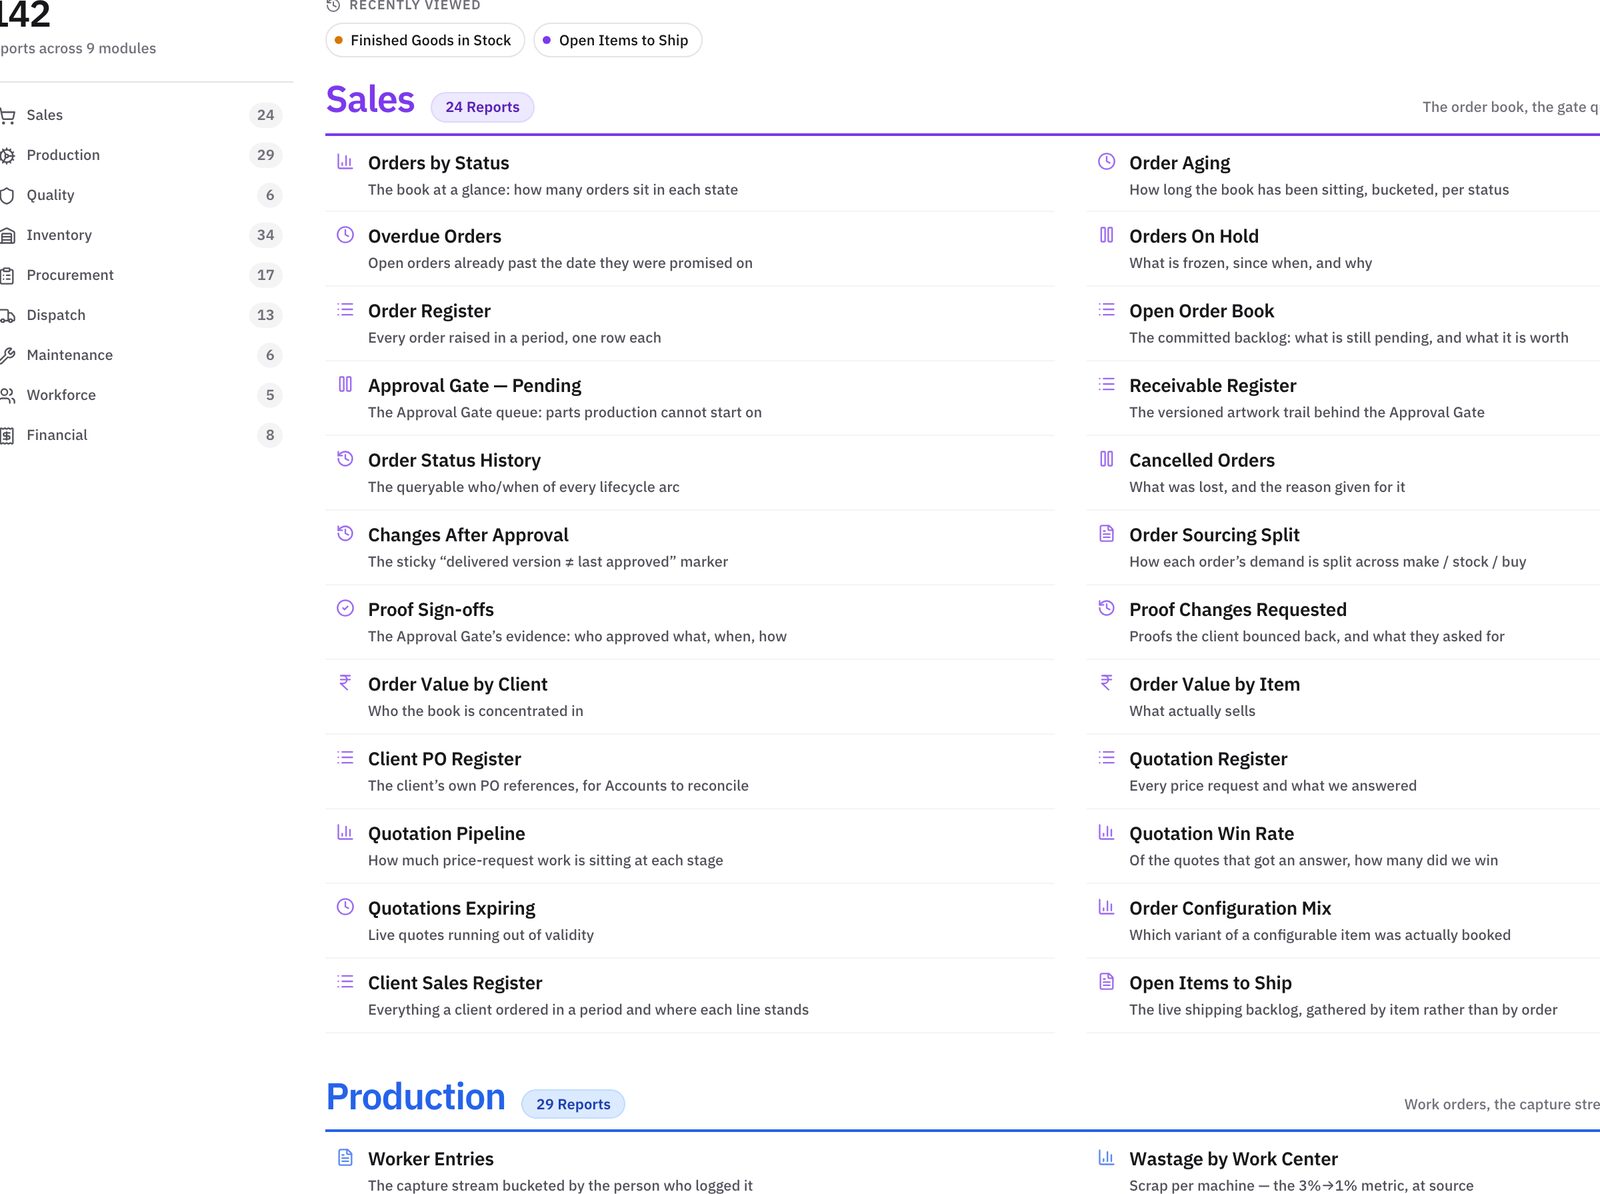The width and height of the screenshot is (1600, 1194).
Task: Click the check circle icon beside Proof Sign-offs
Action: click(345, 608)
